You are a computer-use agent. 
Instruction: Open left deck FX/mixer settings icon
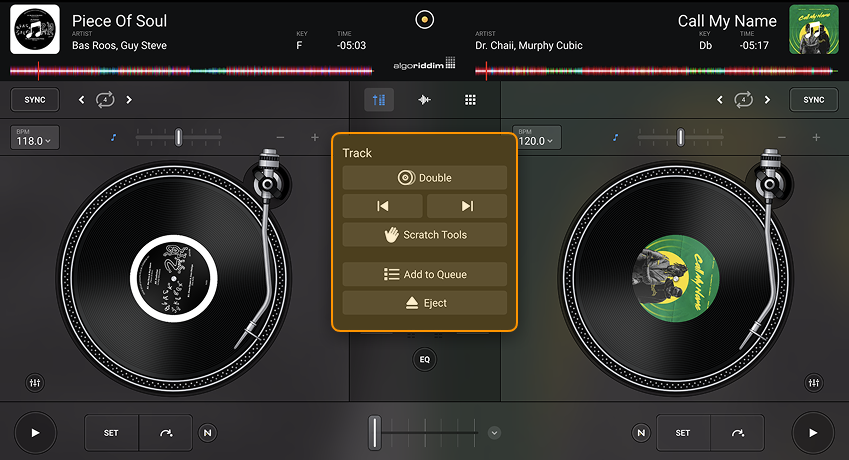35,383
